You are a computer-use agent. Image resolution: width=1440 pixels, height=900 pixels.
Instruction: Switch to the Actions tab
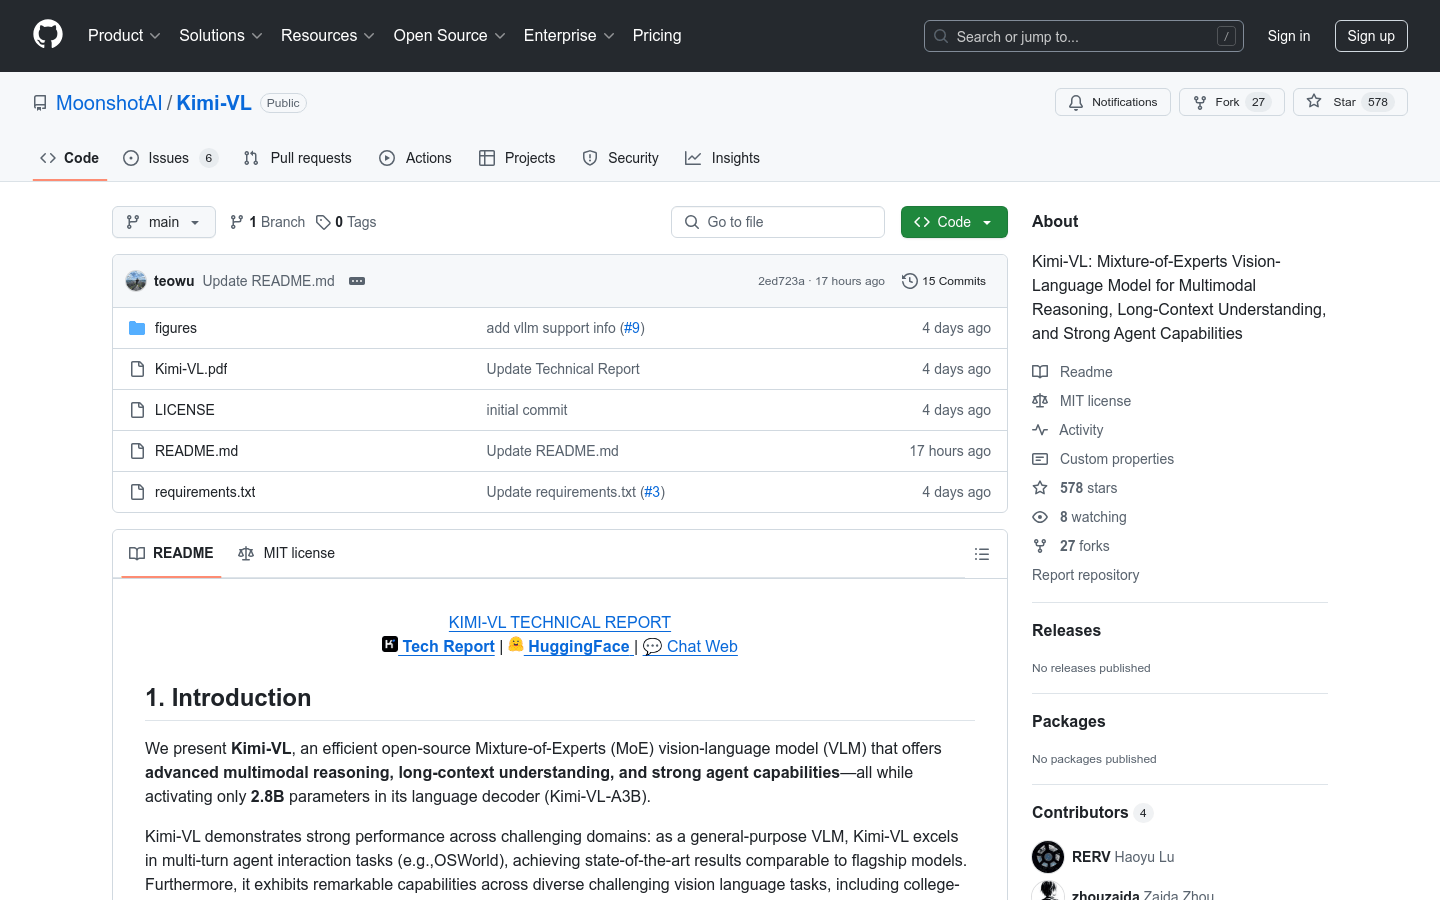416,158
